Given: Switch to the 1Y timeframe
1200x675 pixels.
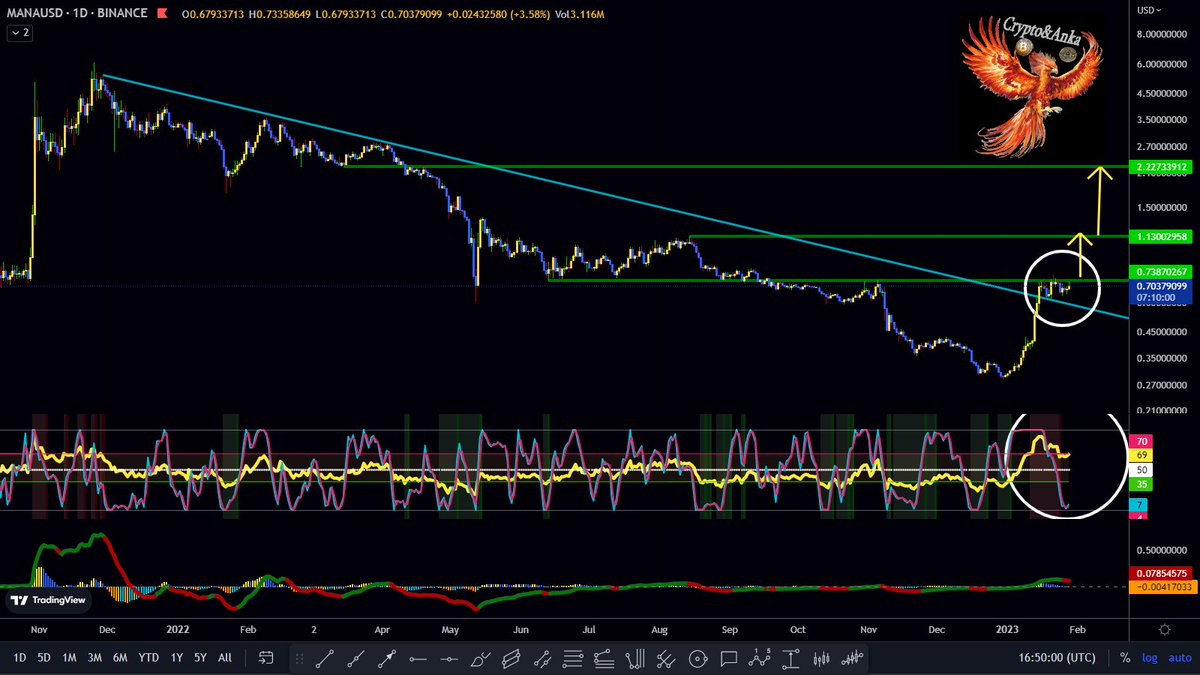Looking at the screenshot, I should coord(177,659).
